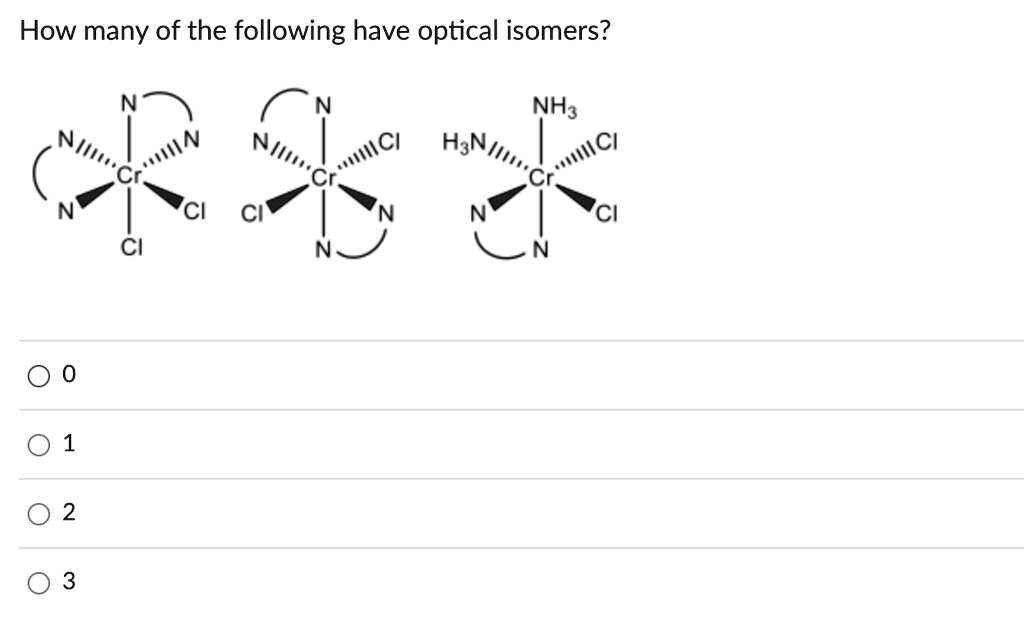The width and height of the screenshot is (1024, 635).
Task: Click the Cr center with axial Cl below
Action: point(129,175)
